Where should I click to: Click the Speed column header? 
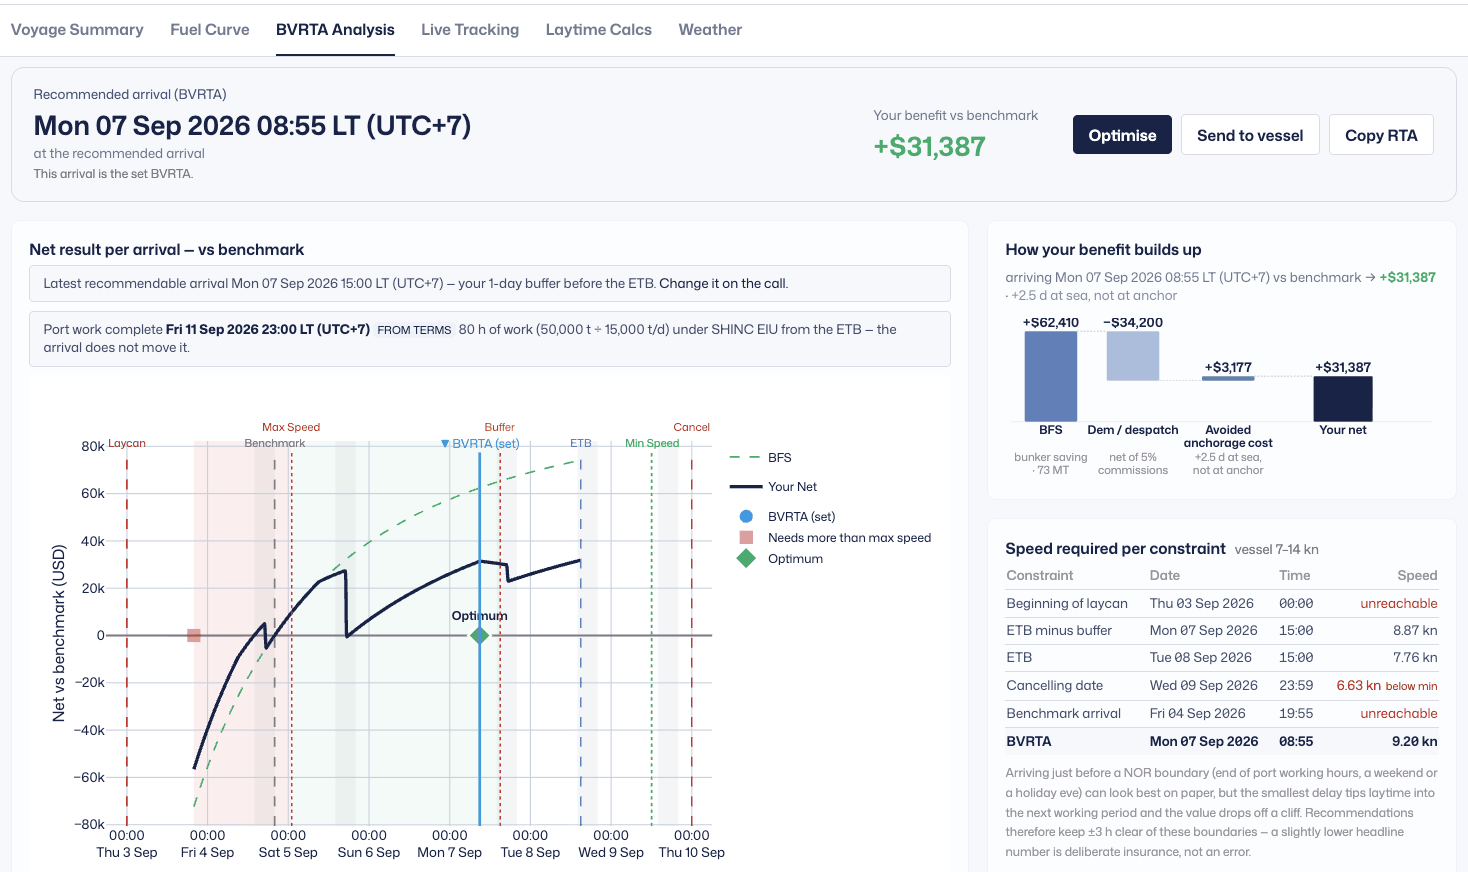1417,575
